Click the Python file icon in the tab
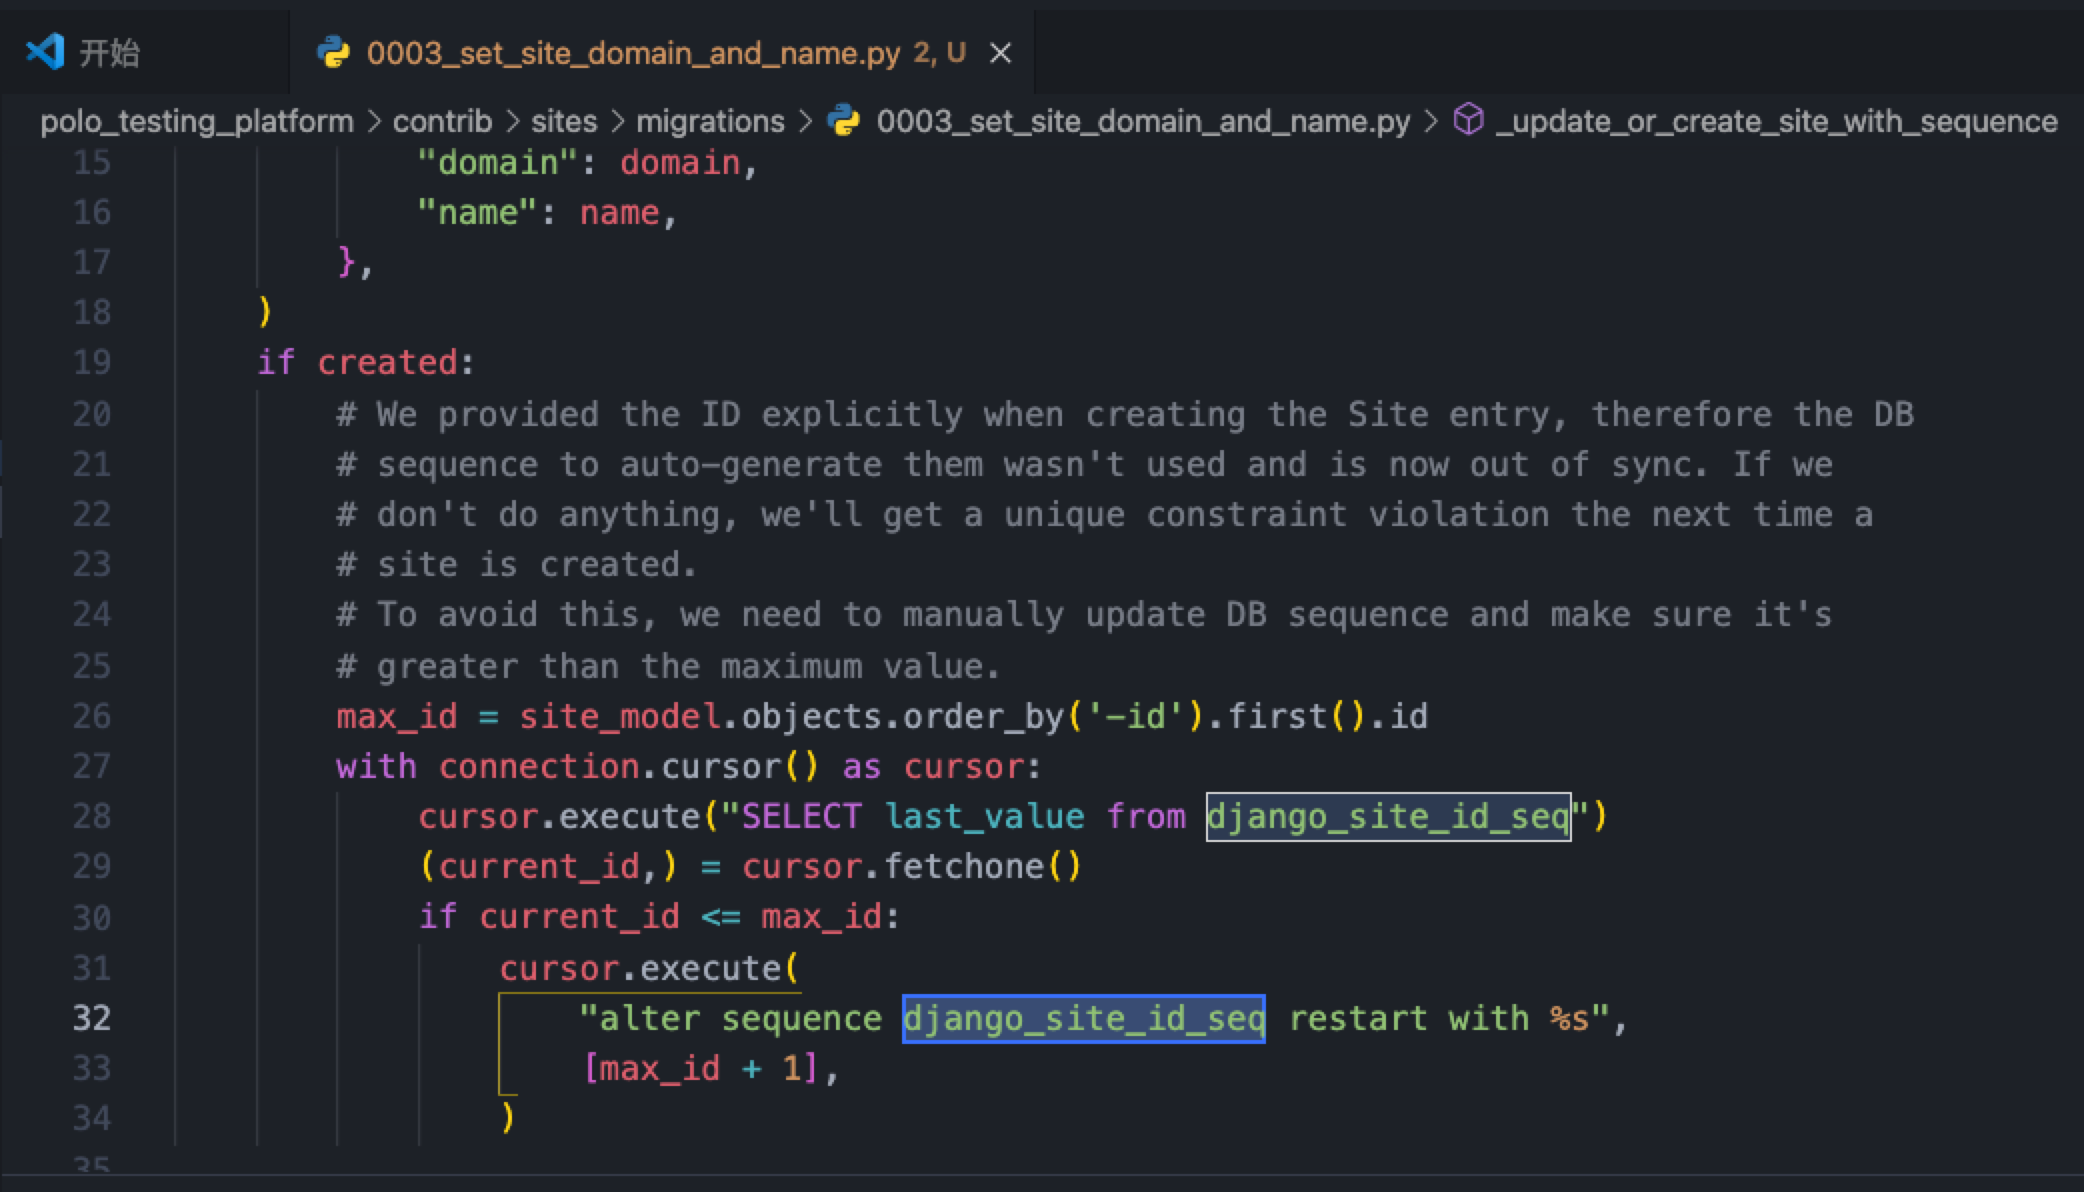This screenshot has width=2084, height=1192. click(x=333, y=52)
